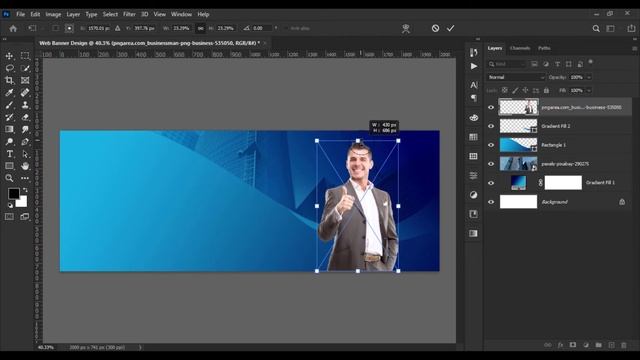Click the rotation angle input field

click(x=261, y=28)
